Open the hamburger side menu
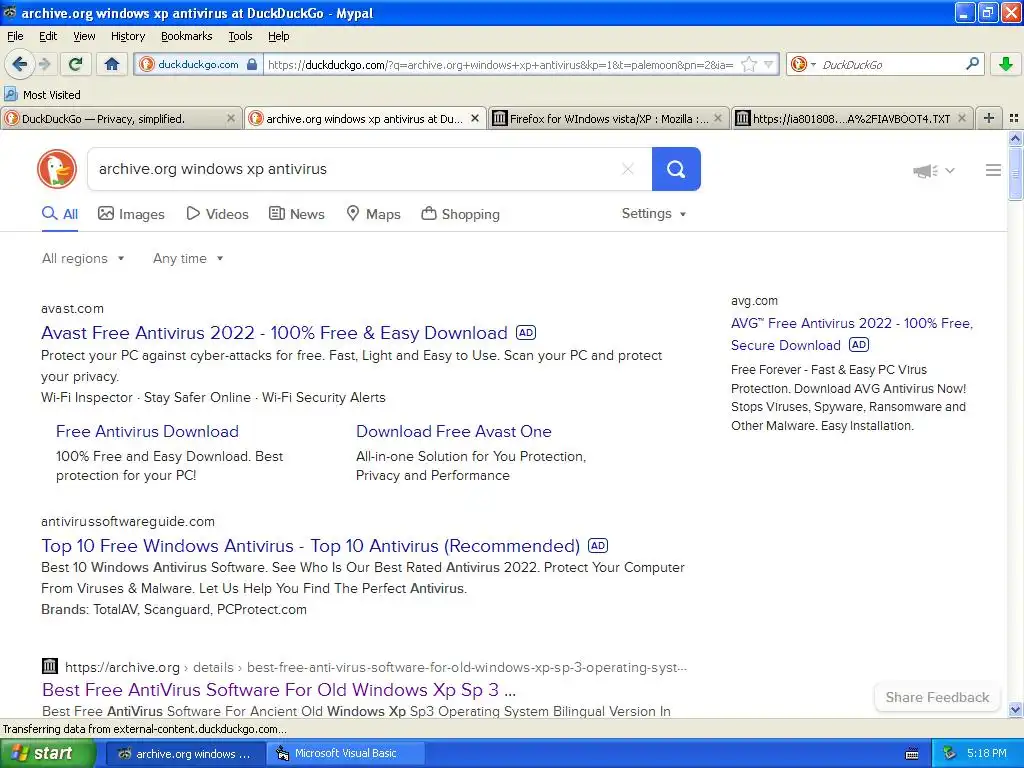 (x=993, y=170)
